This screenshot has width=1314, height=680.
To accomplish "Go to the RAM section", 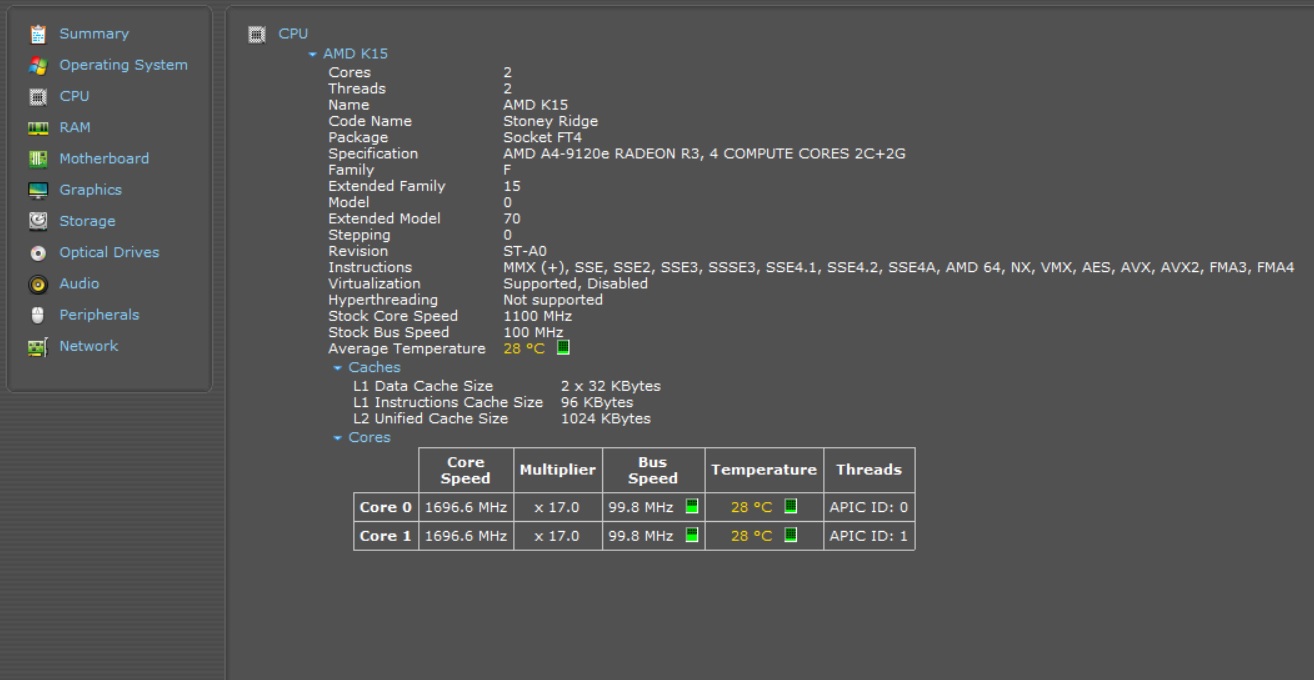I will coord(75,128).
